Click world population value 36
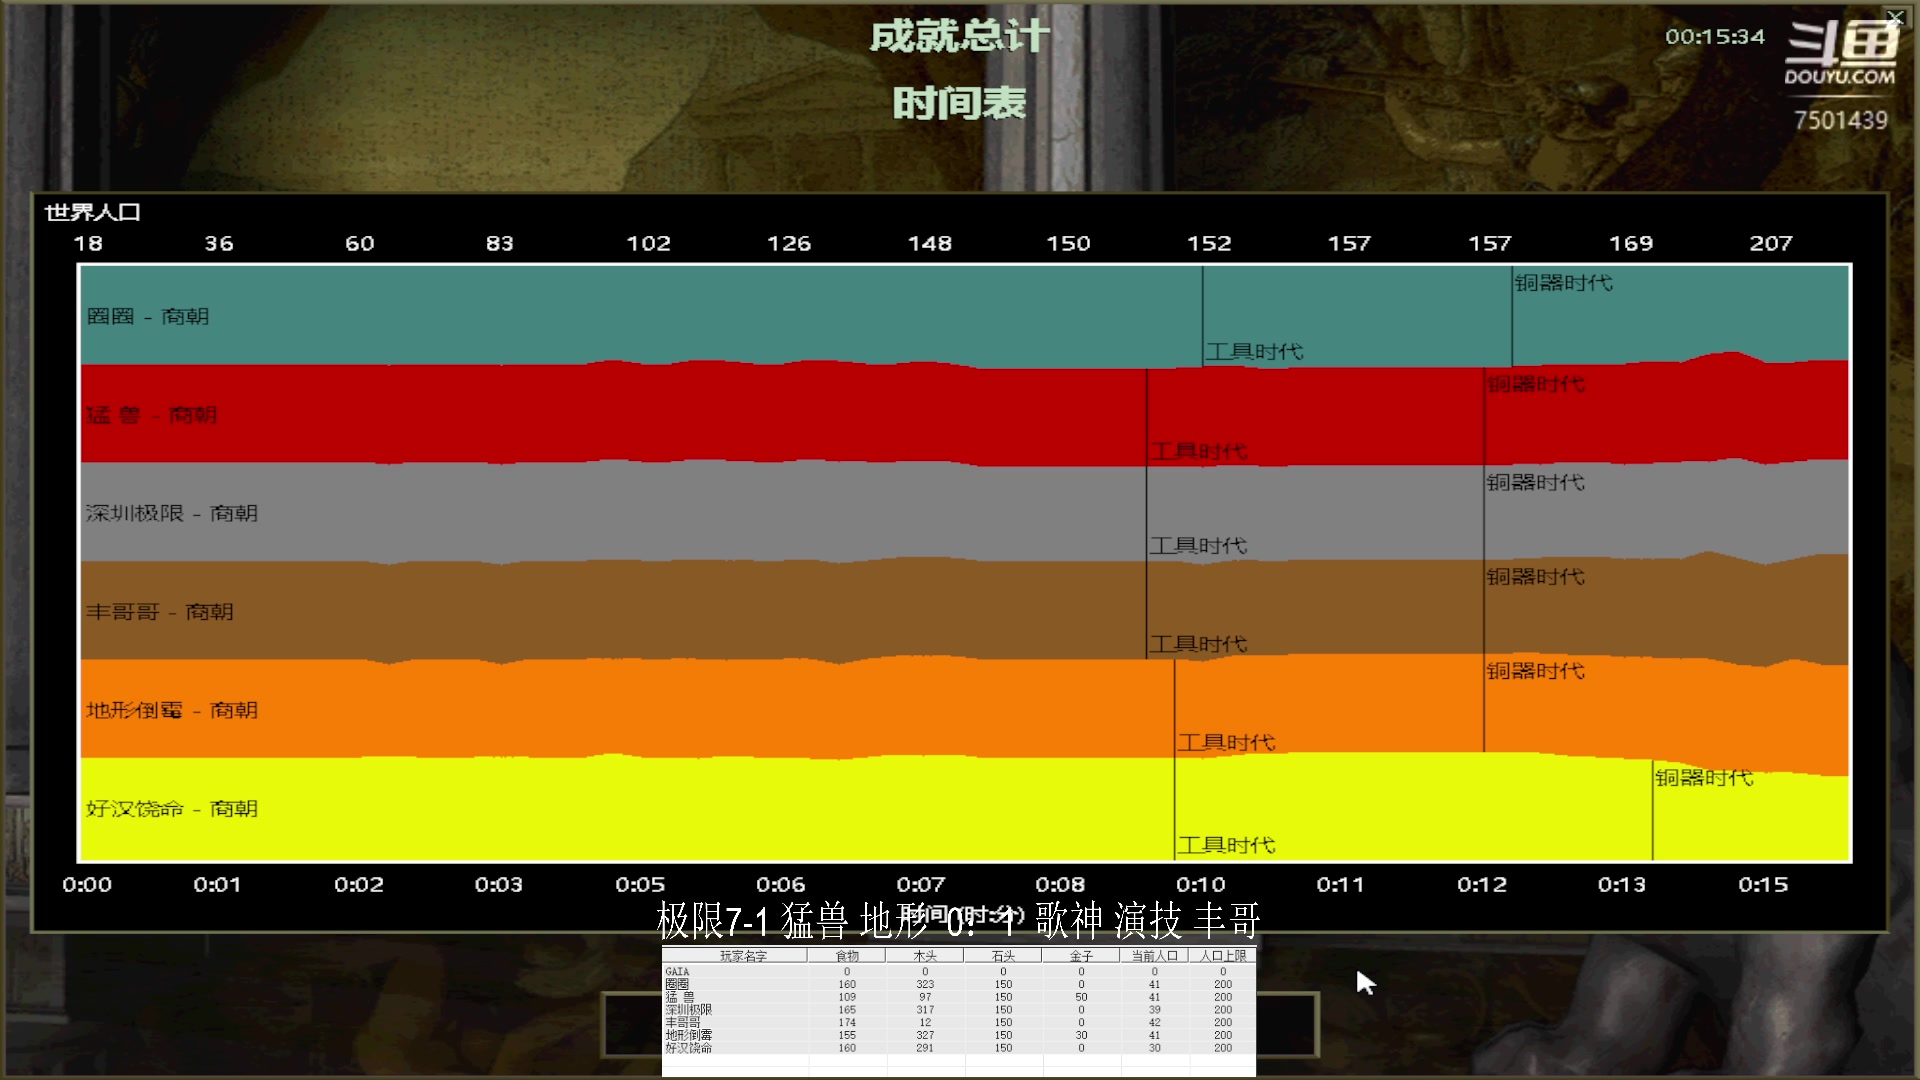 (x=219, y=243)
